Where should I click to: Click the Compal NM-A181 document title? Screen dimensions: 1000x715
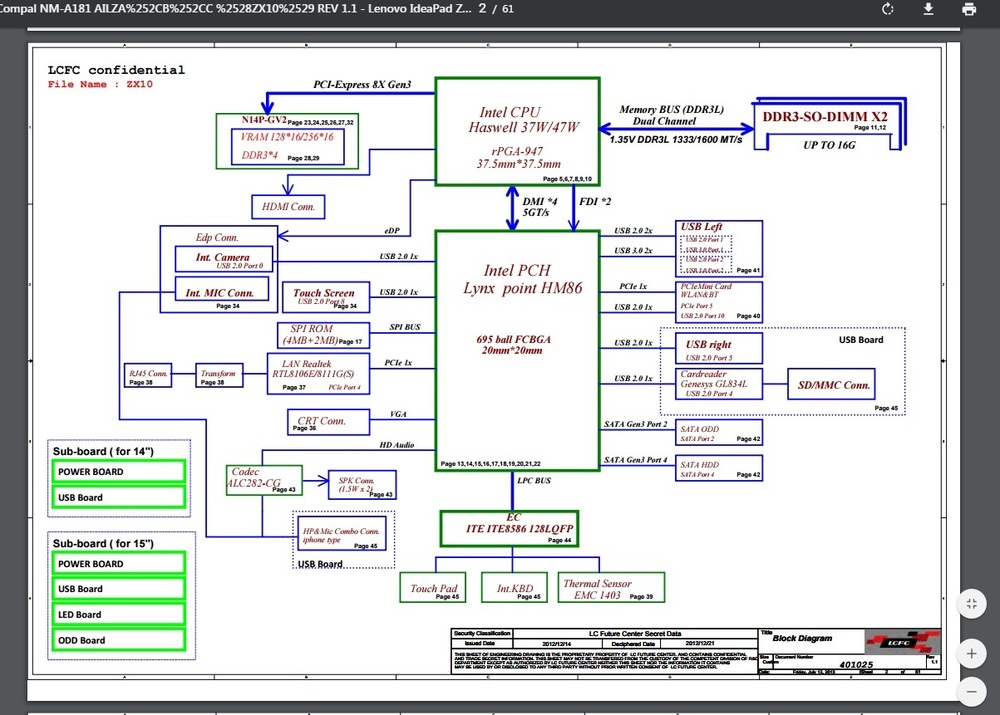[236, 9]
